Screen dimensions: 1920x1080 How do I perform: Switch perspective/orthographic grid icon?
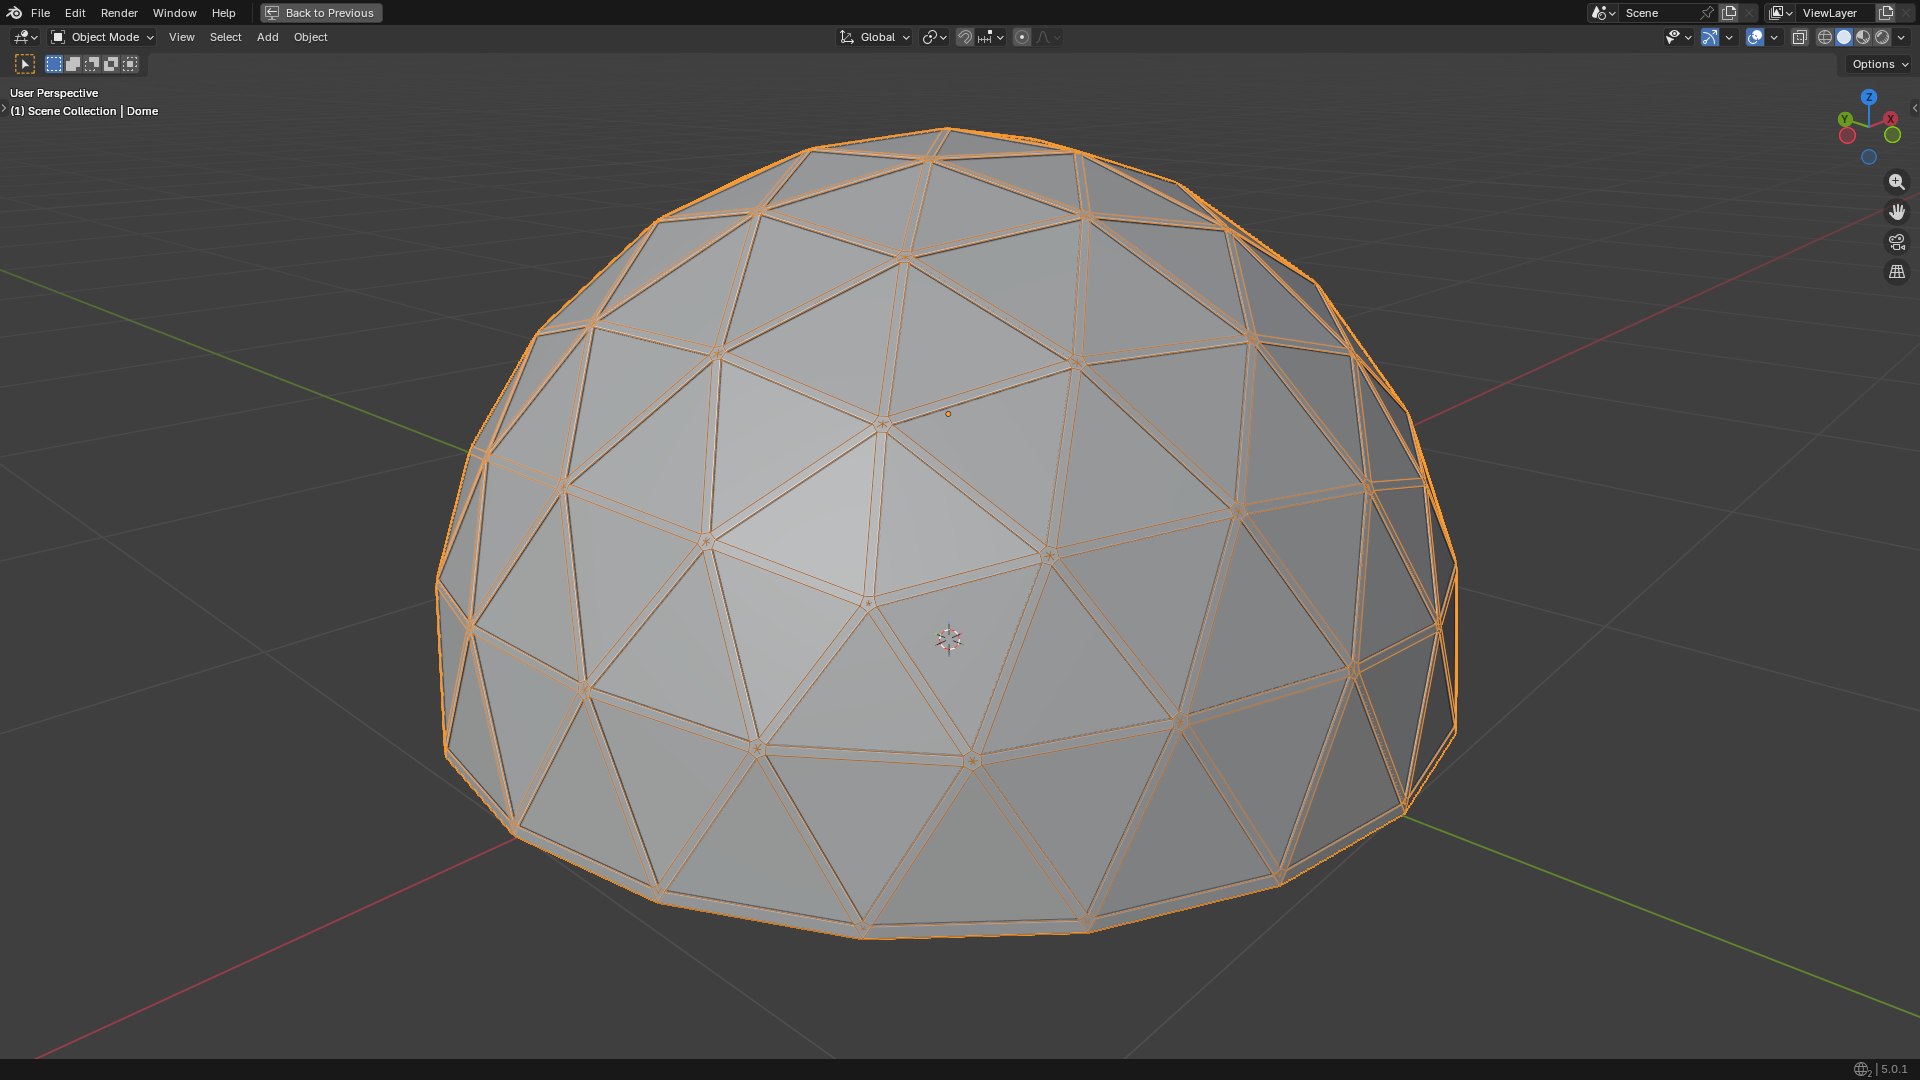point(1896,272)
